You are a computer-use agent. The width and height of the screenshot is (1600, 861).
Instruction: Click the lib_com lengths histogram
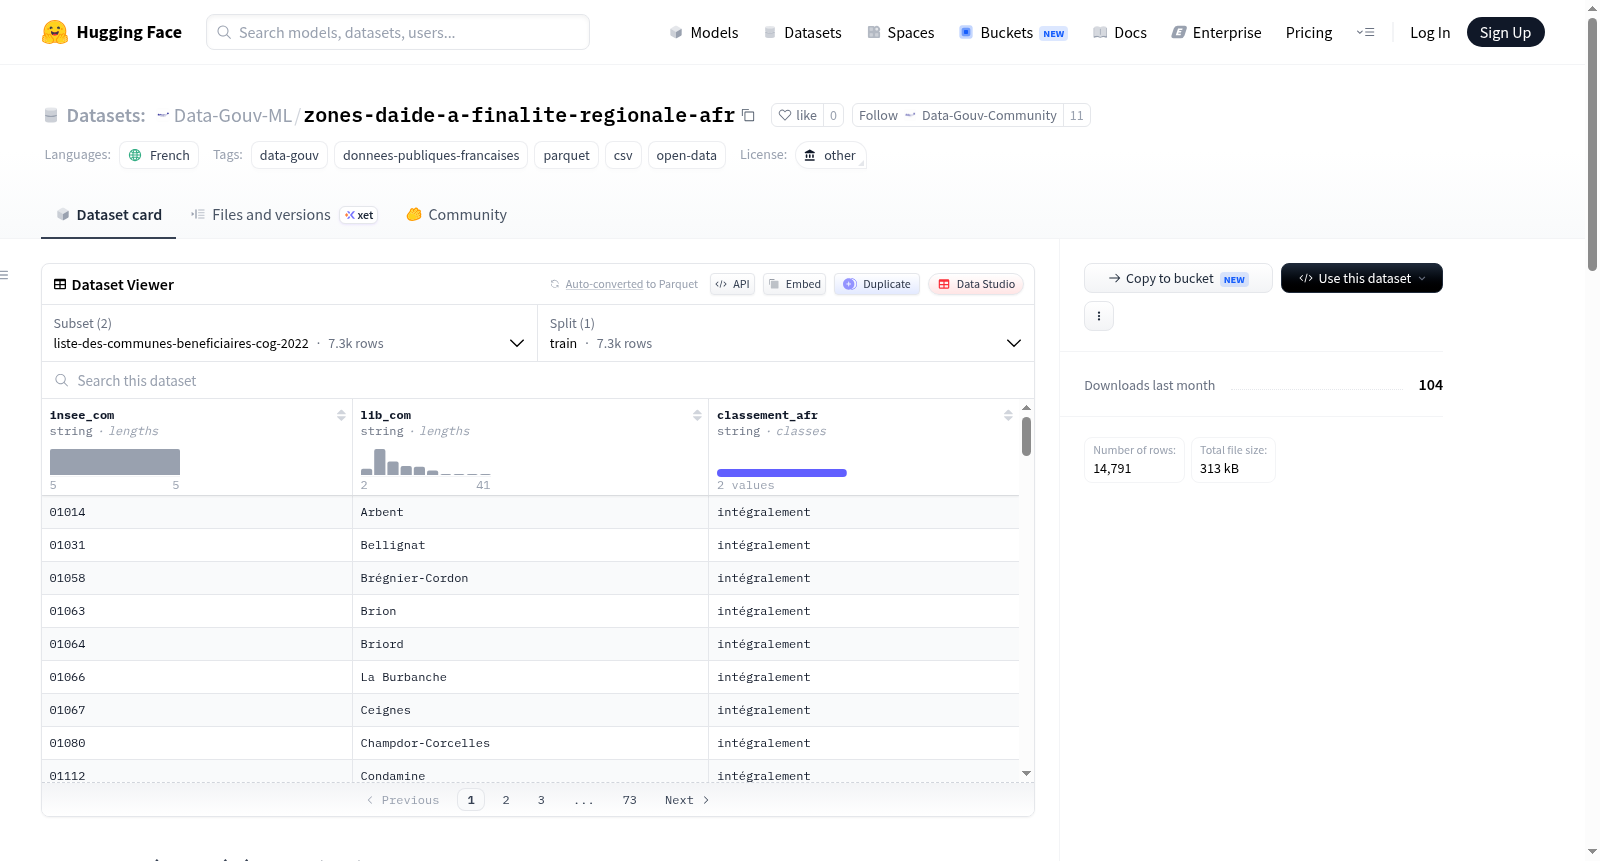[426, 462]
